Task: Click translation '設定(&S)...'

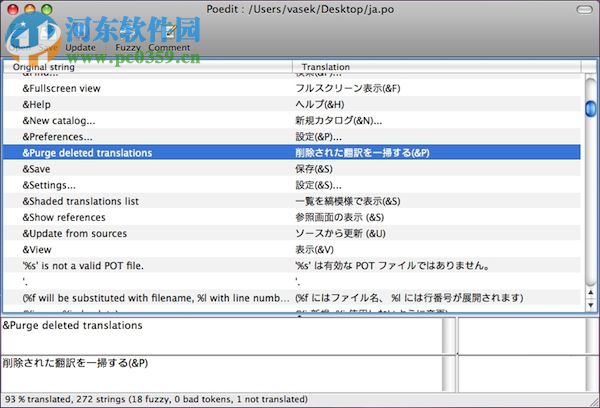Action: click(318, 185)
